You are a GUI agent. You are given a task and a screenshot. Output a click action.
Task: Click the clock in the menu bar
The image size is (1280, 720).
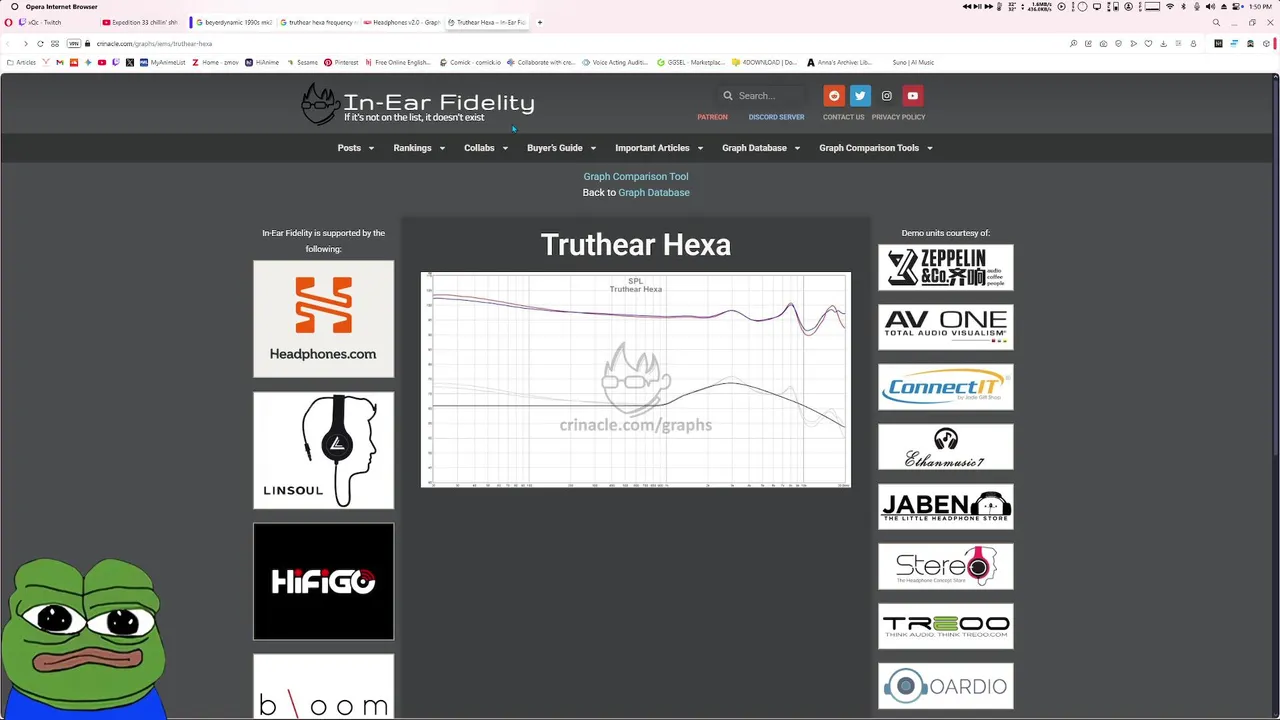point(1260,7)
